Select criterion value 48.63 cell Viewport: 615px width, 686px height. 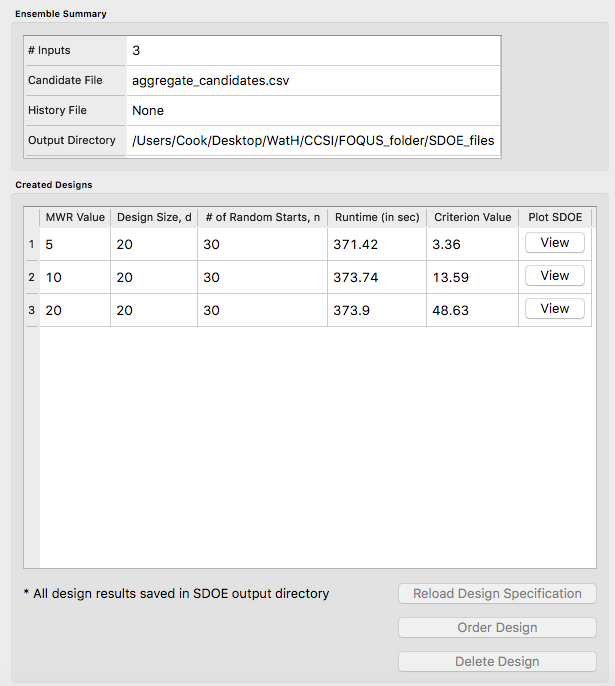tap(472, 310)
